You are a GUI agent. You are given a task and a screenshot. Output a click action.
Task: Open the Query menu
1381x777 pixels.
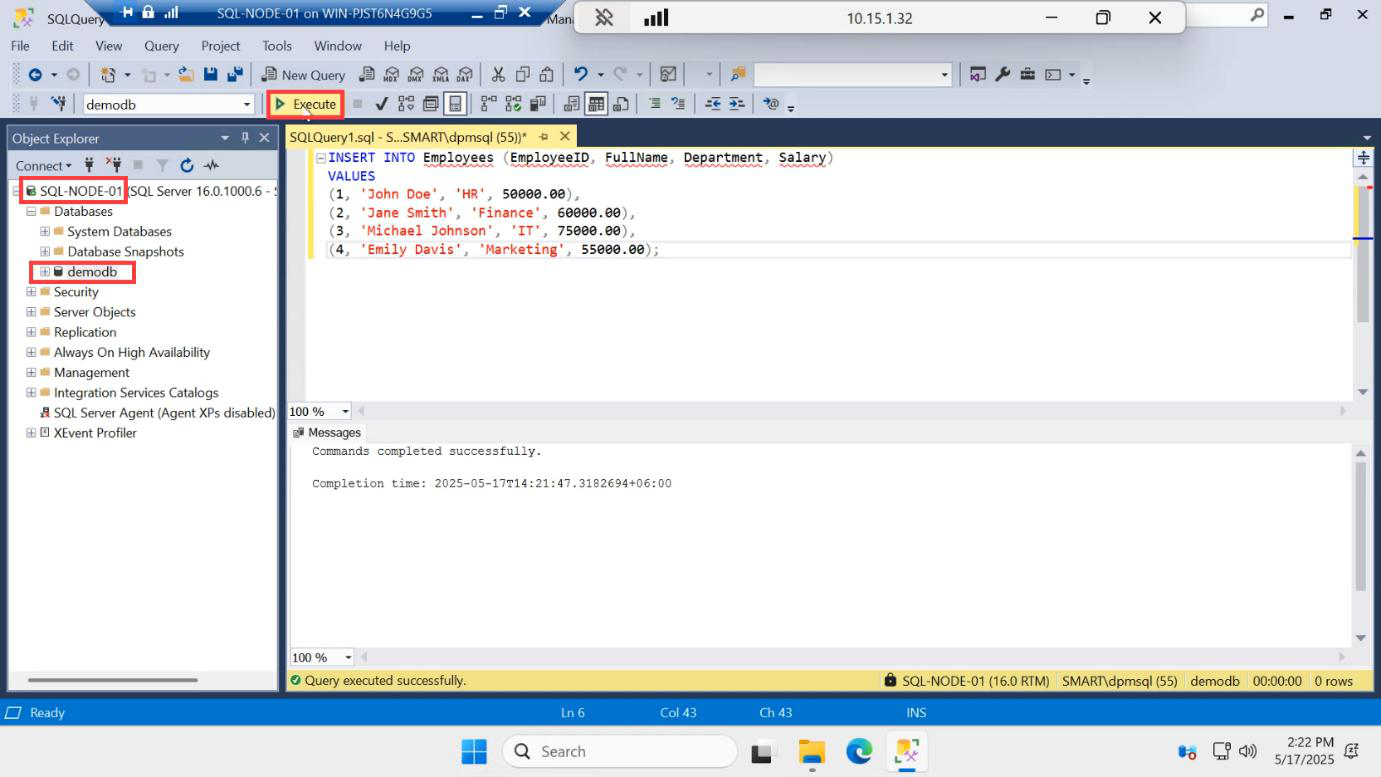(161, 46)
